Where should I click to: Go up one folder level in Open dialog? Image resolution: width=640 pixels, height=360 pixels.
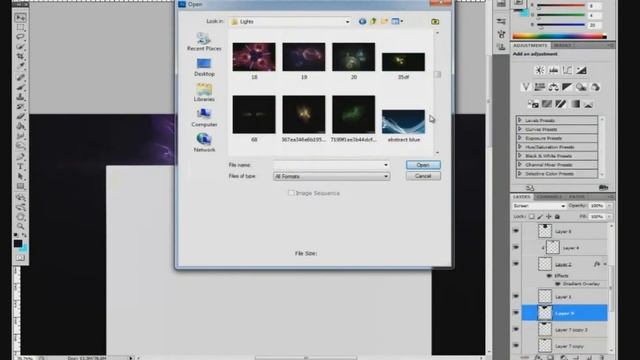tap(373, 21)
